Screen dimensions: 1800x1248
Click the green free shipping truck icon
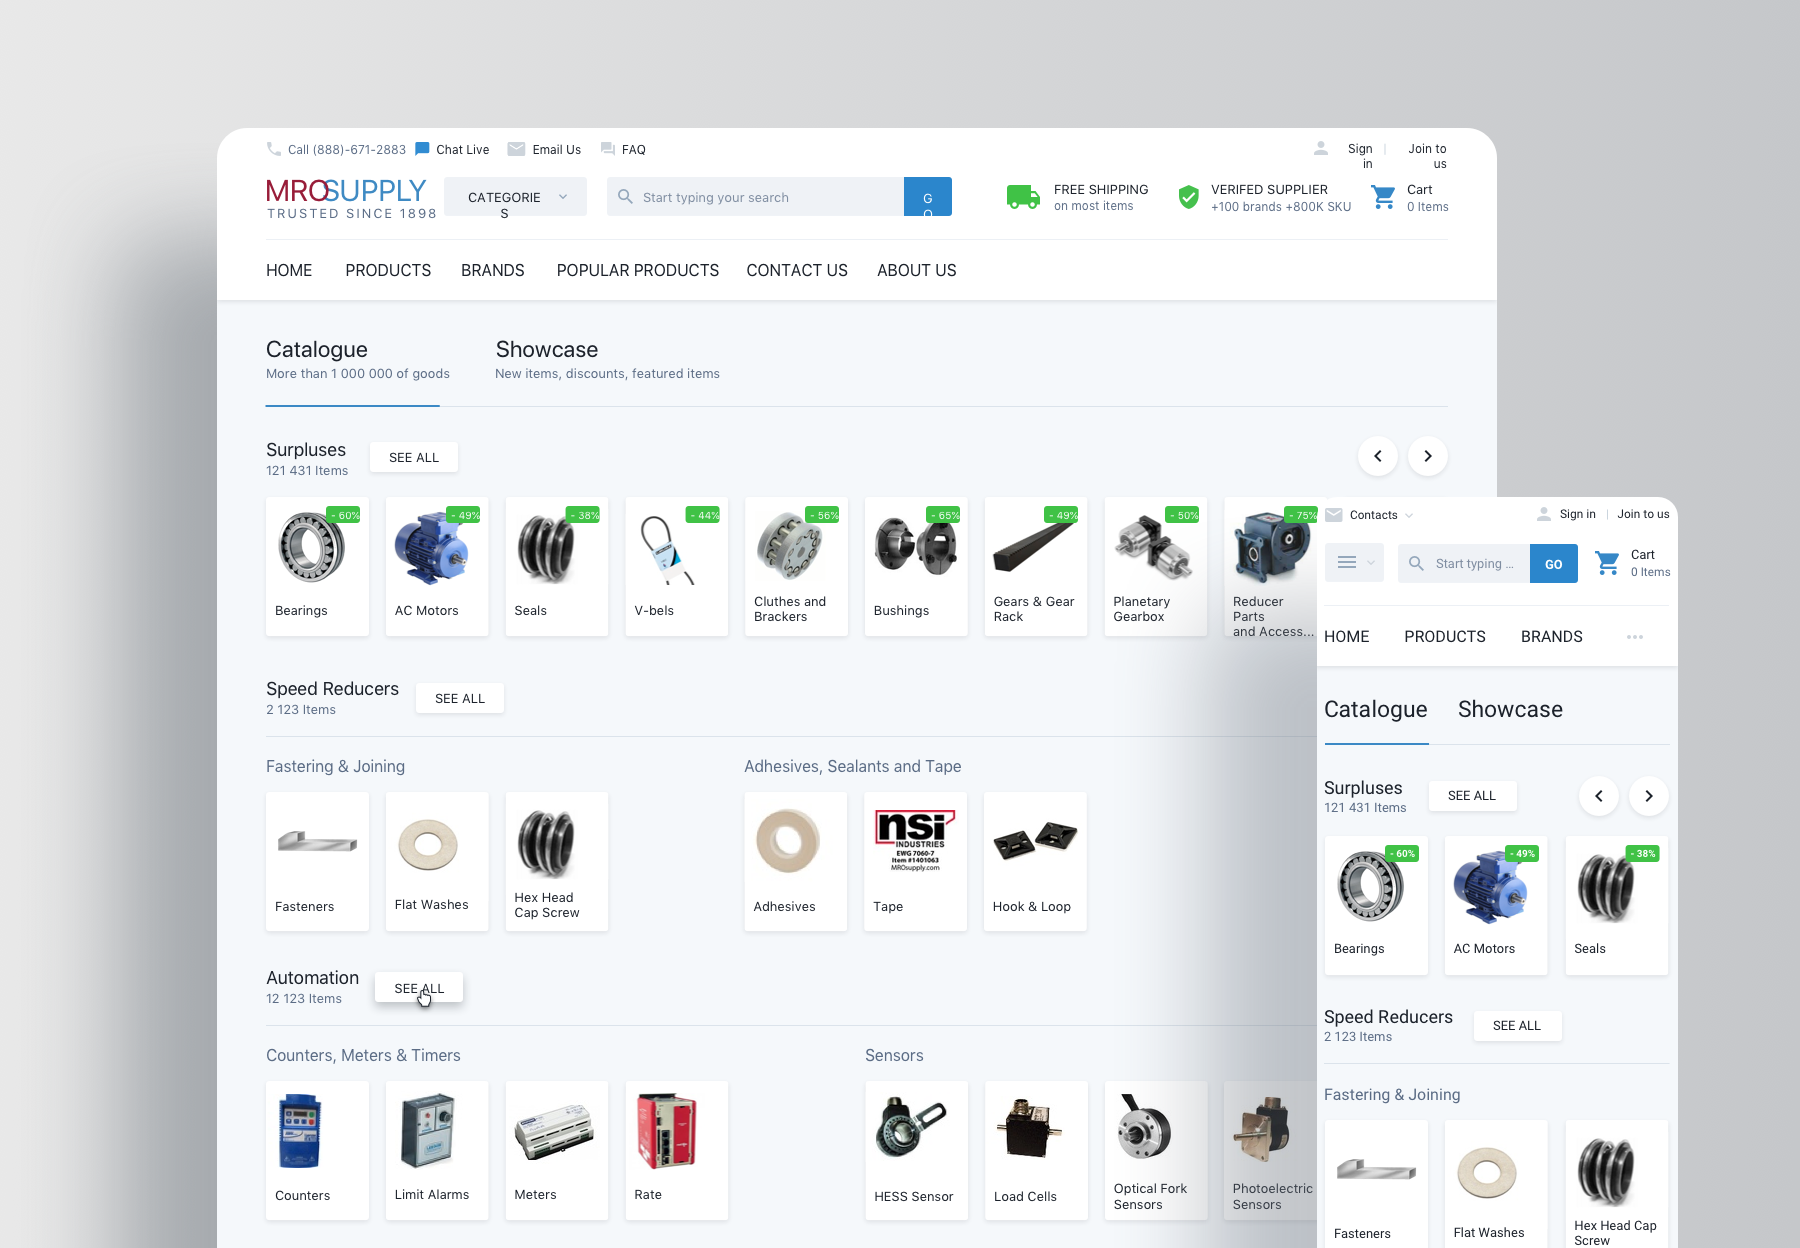pos(1023,197)
